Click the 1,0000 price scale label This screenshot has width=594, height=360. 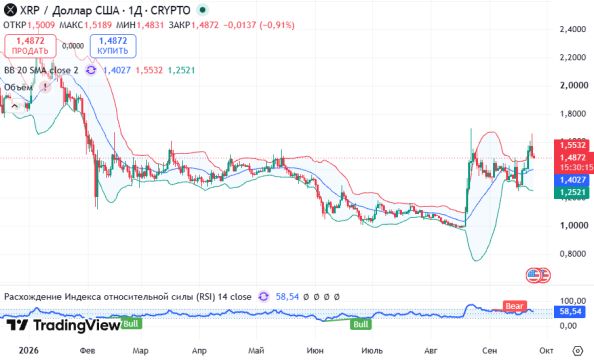[x=574, y=225]
